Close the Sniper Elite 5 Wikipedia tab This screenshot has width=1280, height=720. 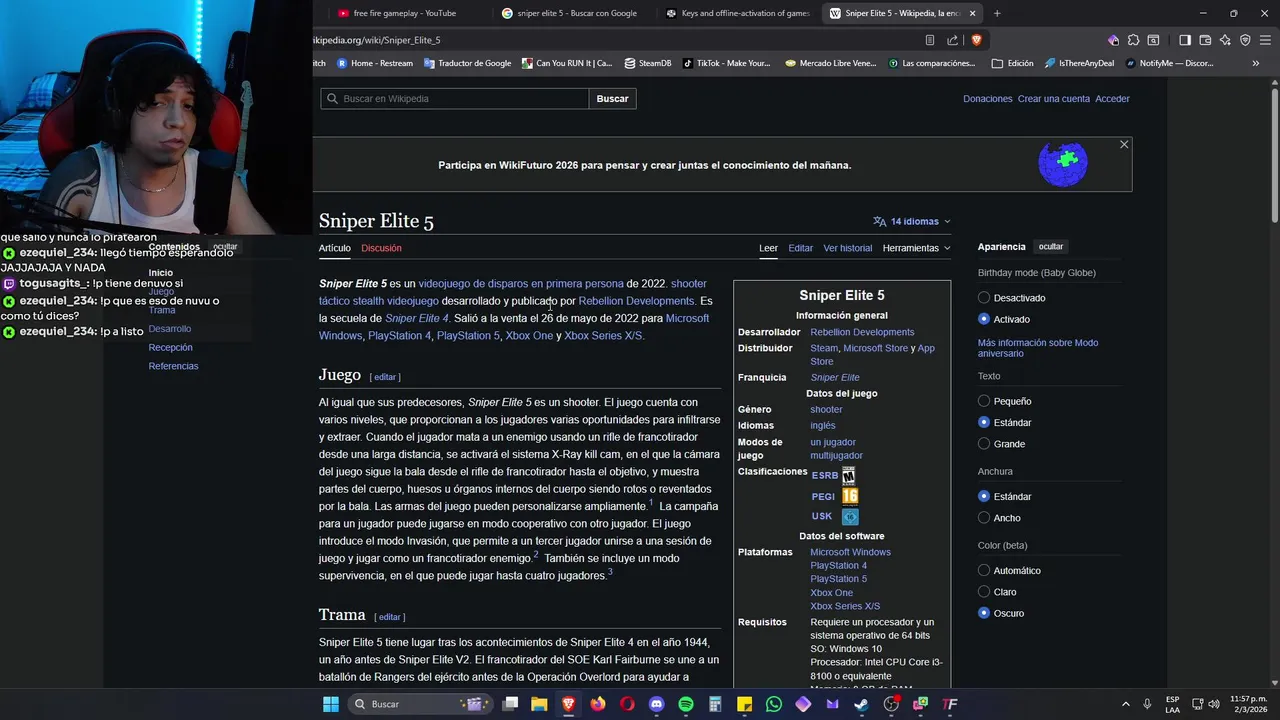(972, 13)
